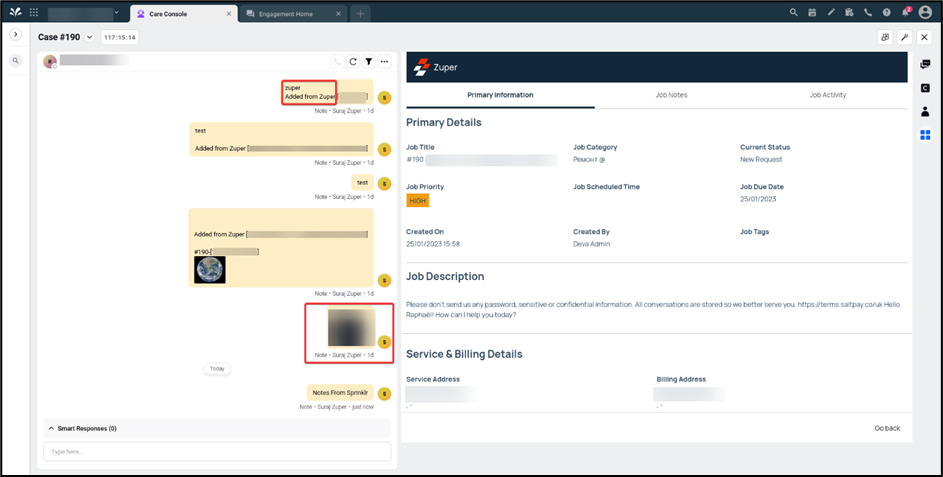Select the Primary Information tab

click(x=500, y=95)
